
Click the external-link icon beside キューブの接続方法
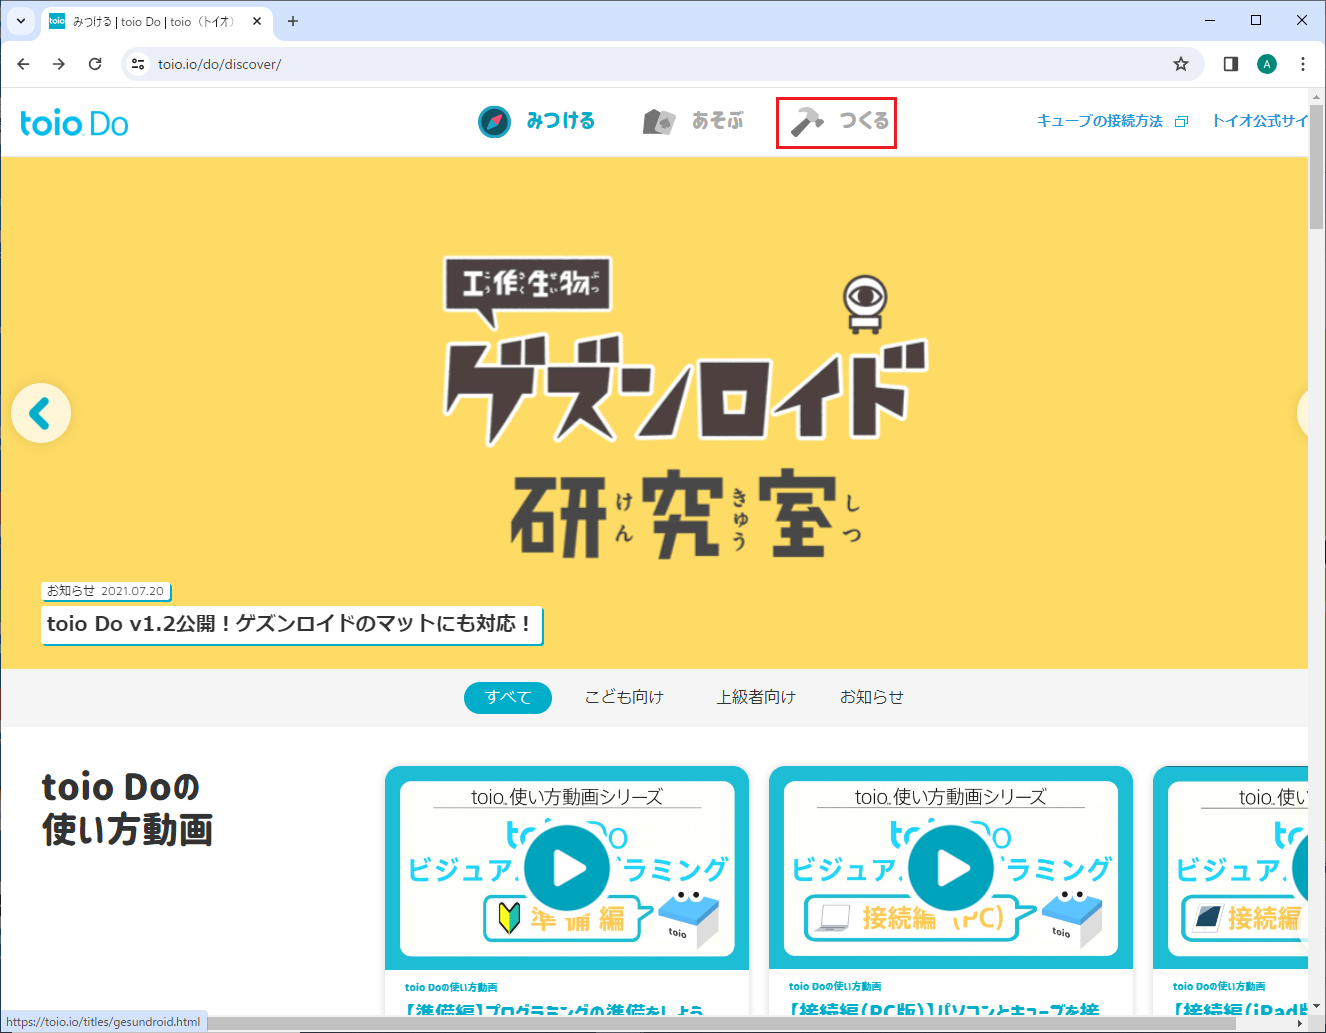[1182, 120]
